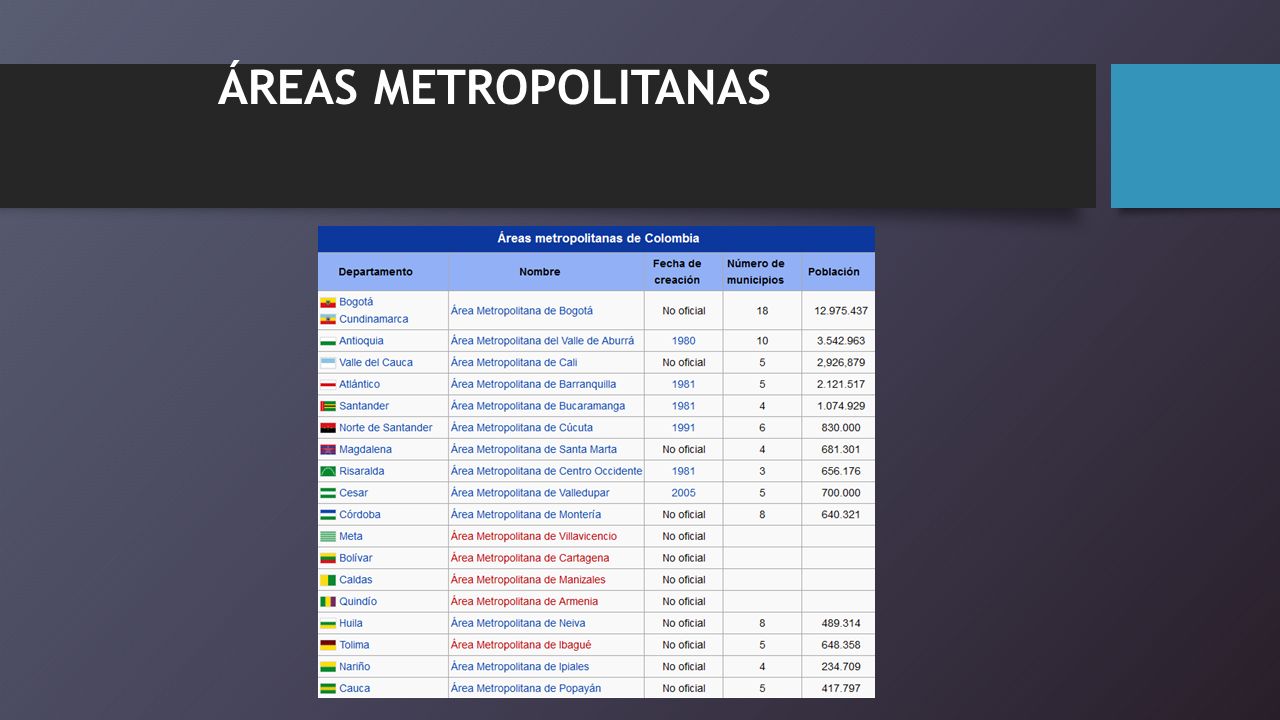
Task: Open Área Metropolitana del Valle de Aburrá
Action: coord(542,341)
